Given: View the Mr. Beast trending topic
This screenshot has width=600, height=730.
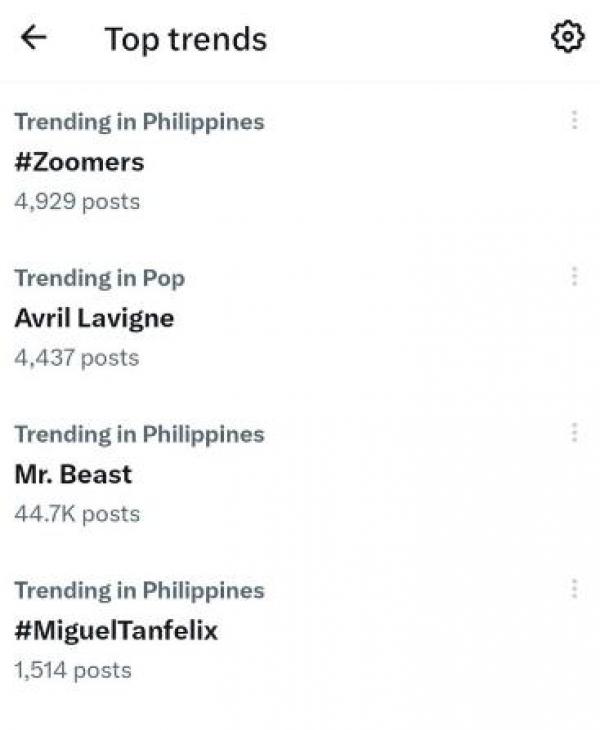Looking at the screenshot, I should [x=73, y=474].
